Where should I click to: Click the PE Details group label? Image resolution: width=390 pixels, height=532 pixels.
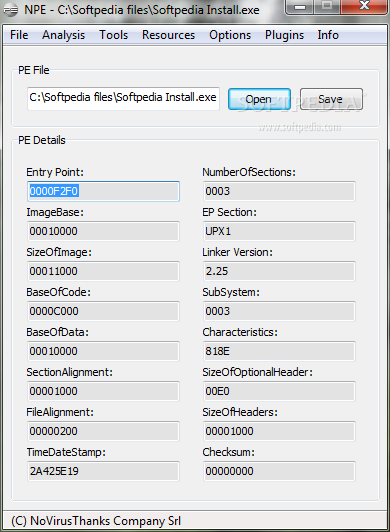click(42, 140)
